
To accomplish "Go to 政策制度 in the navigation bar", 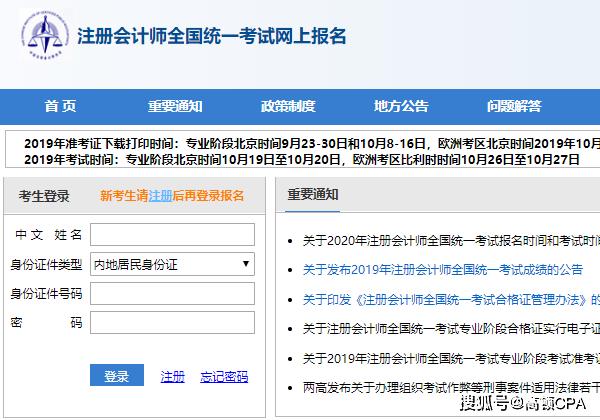I will pyautogui.click(x=288, y=106).
